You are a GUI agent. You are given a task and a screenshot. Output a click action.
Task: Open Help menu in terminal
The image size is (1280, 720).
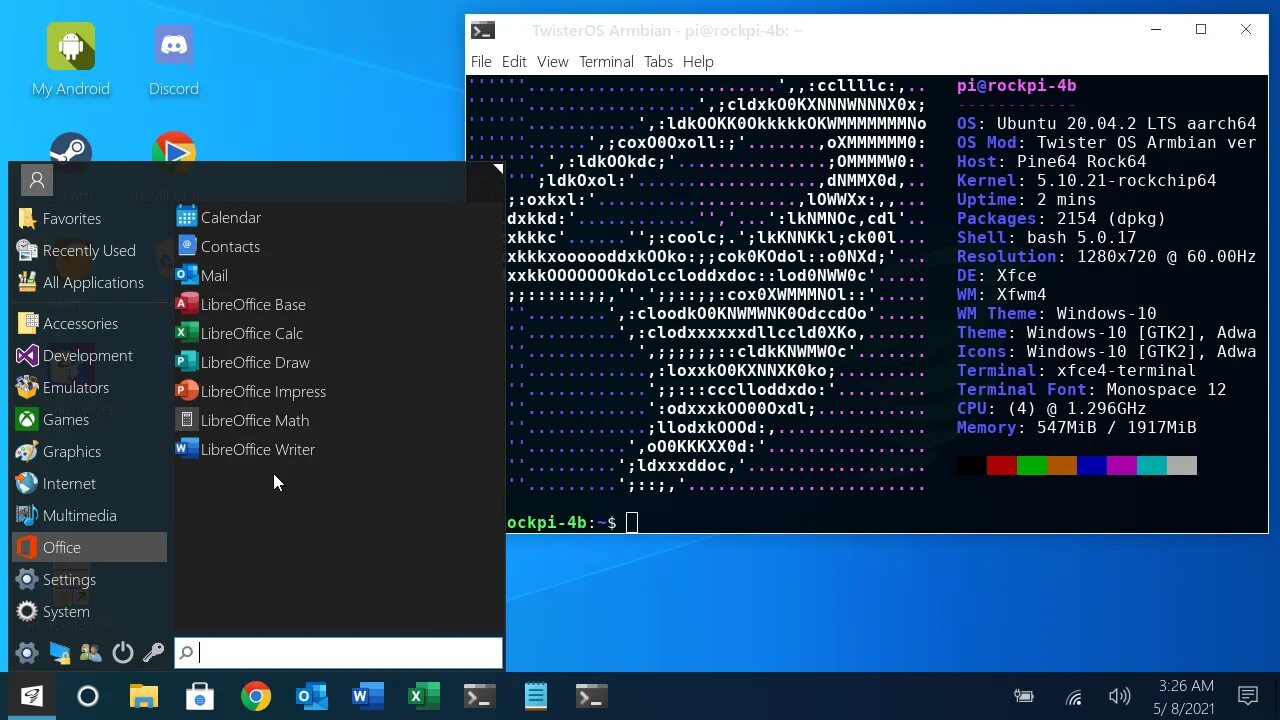[698, 61]
